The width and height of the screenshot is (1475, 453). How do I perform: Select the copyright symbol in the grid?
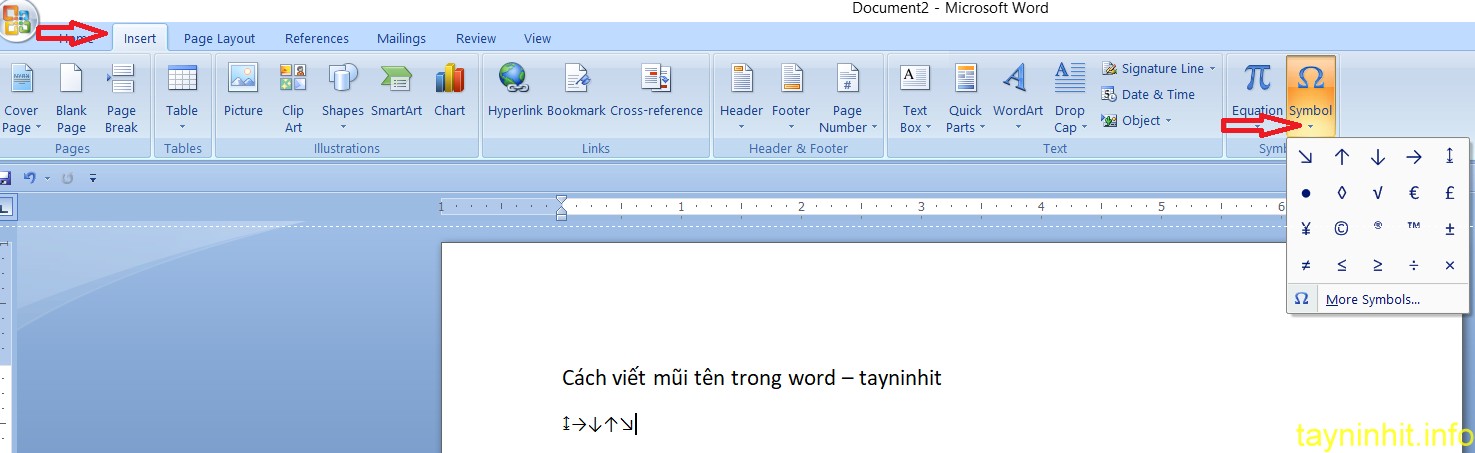click(x=1342, y=229)
